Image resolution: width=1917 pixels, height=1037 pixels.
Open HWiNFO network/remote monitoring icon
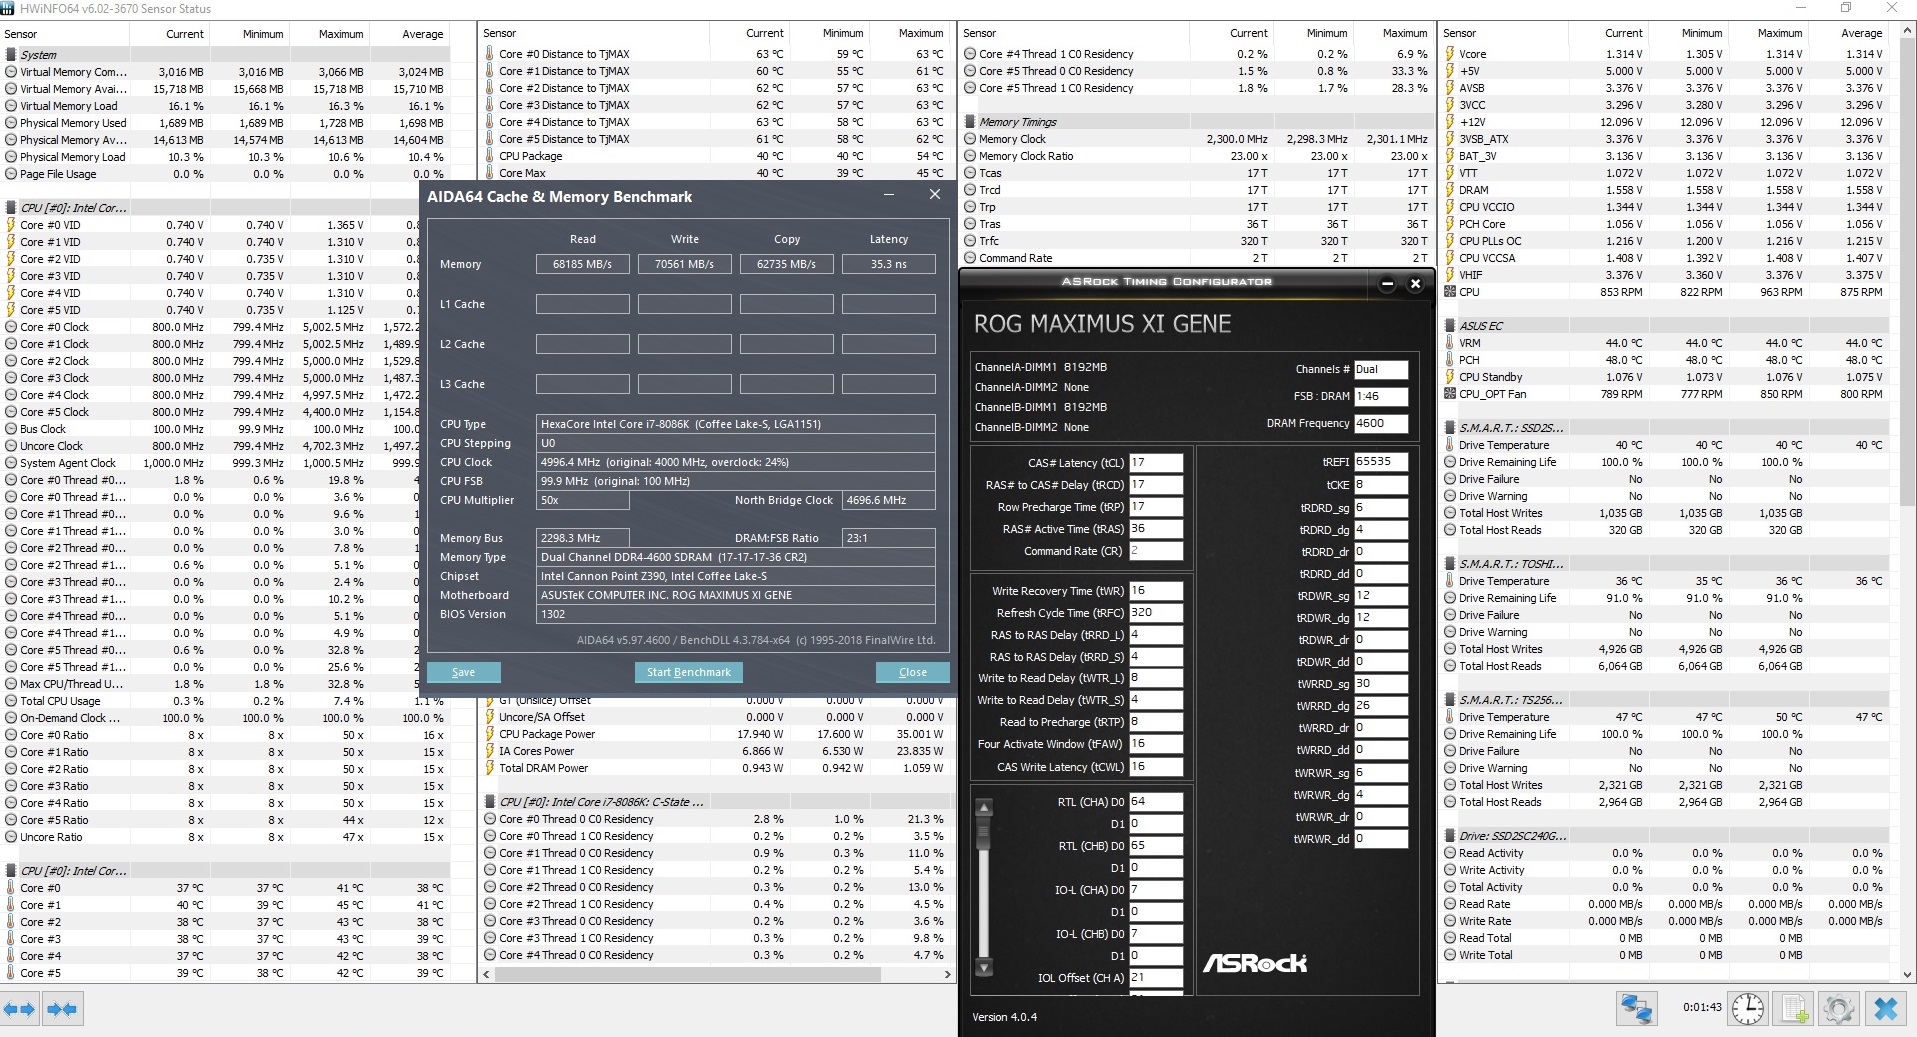point(1638,1009)
